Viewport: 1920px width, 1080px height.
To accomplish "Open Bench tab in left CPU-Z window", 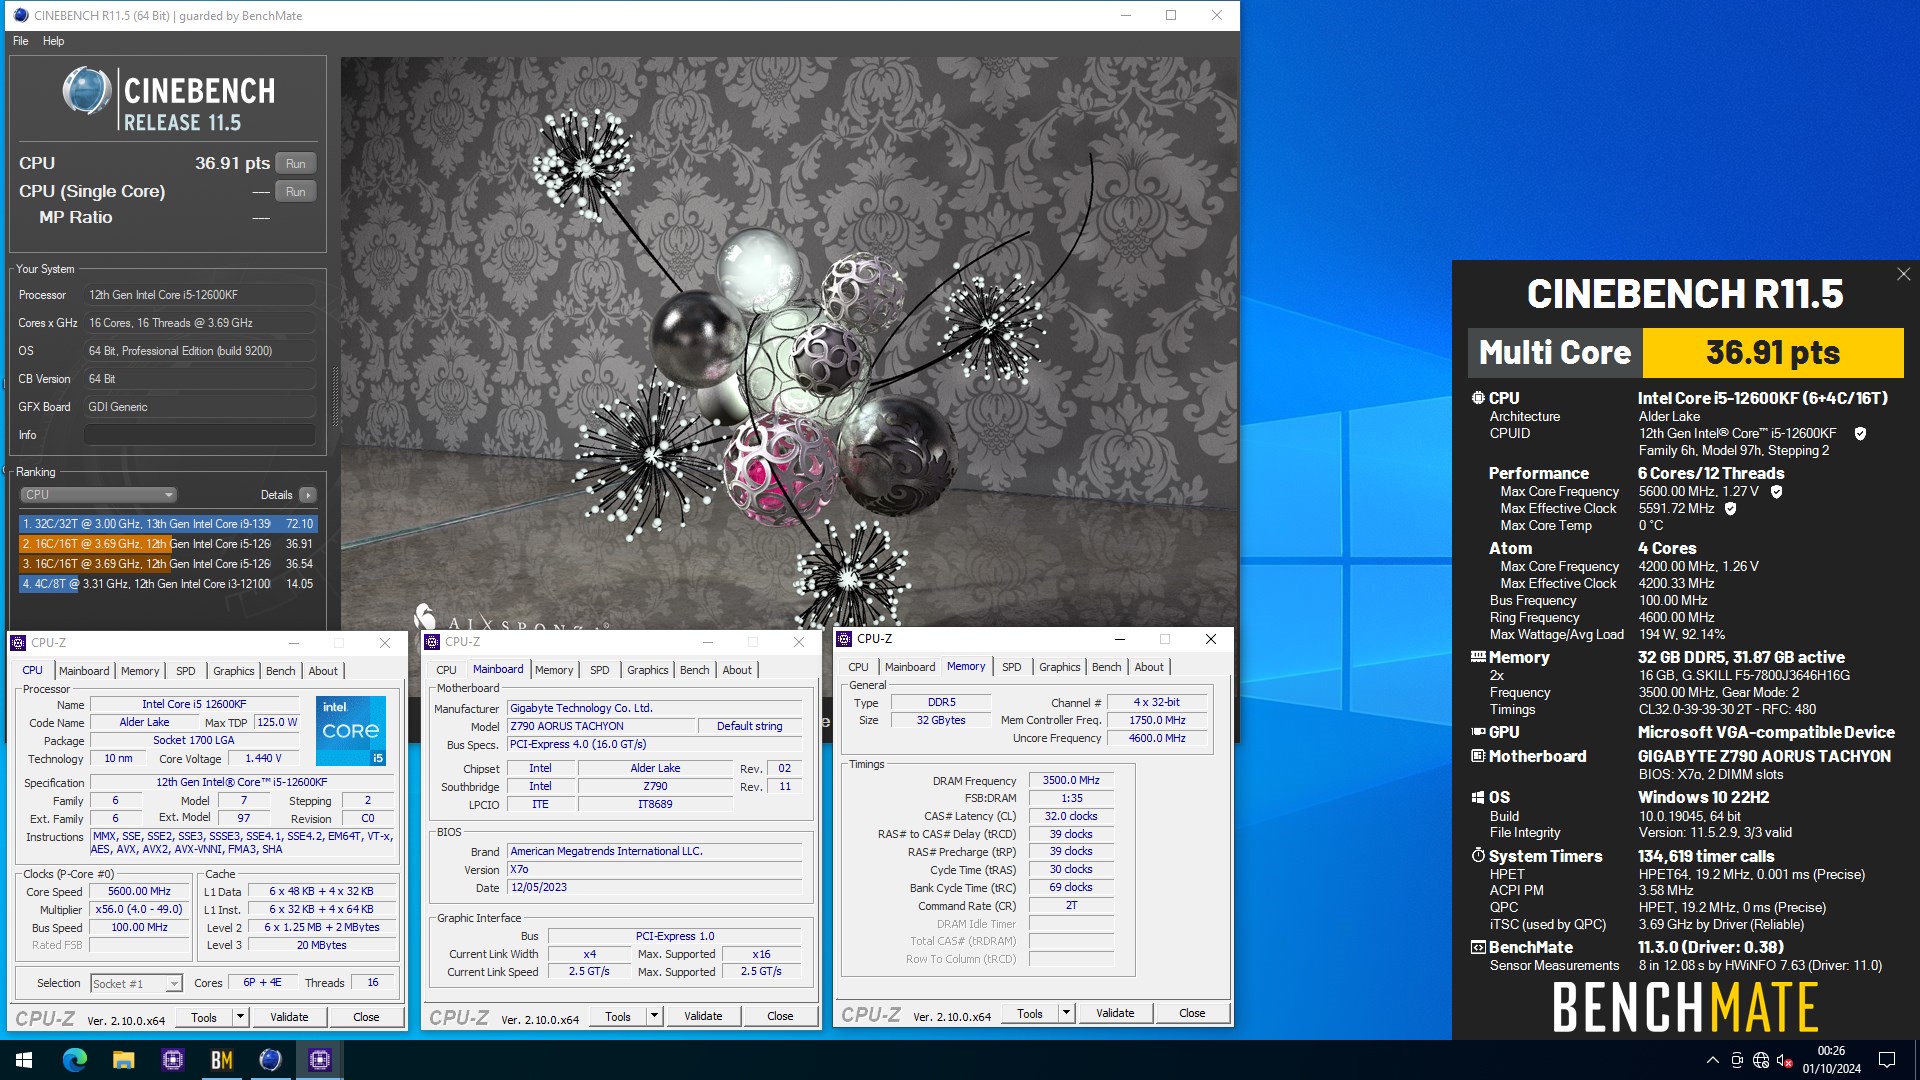I will coord(281,671).
